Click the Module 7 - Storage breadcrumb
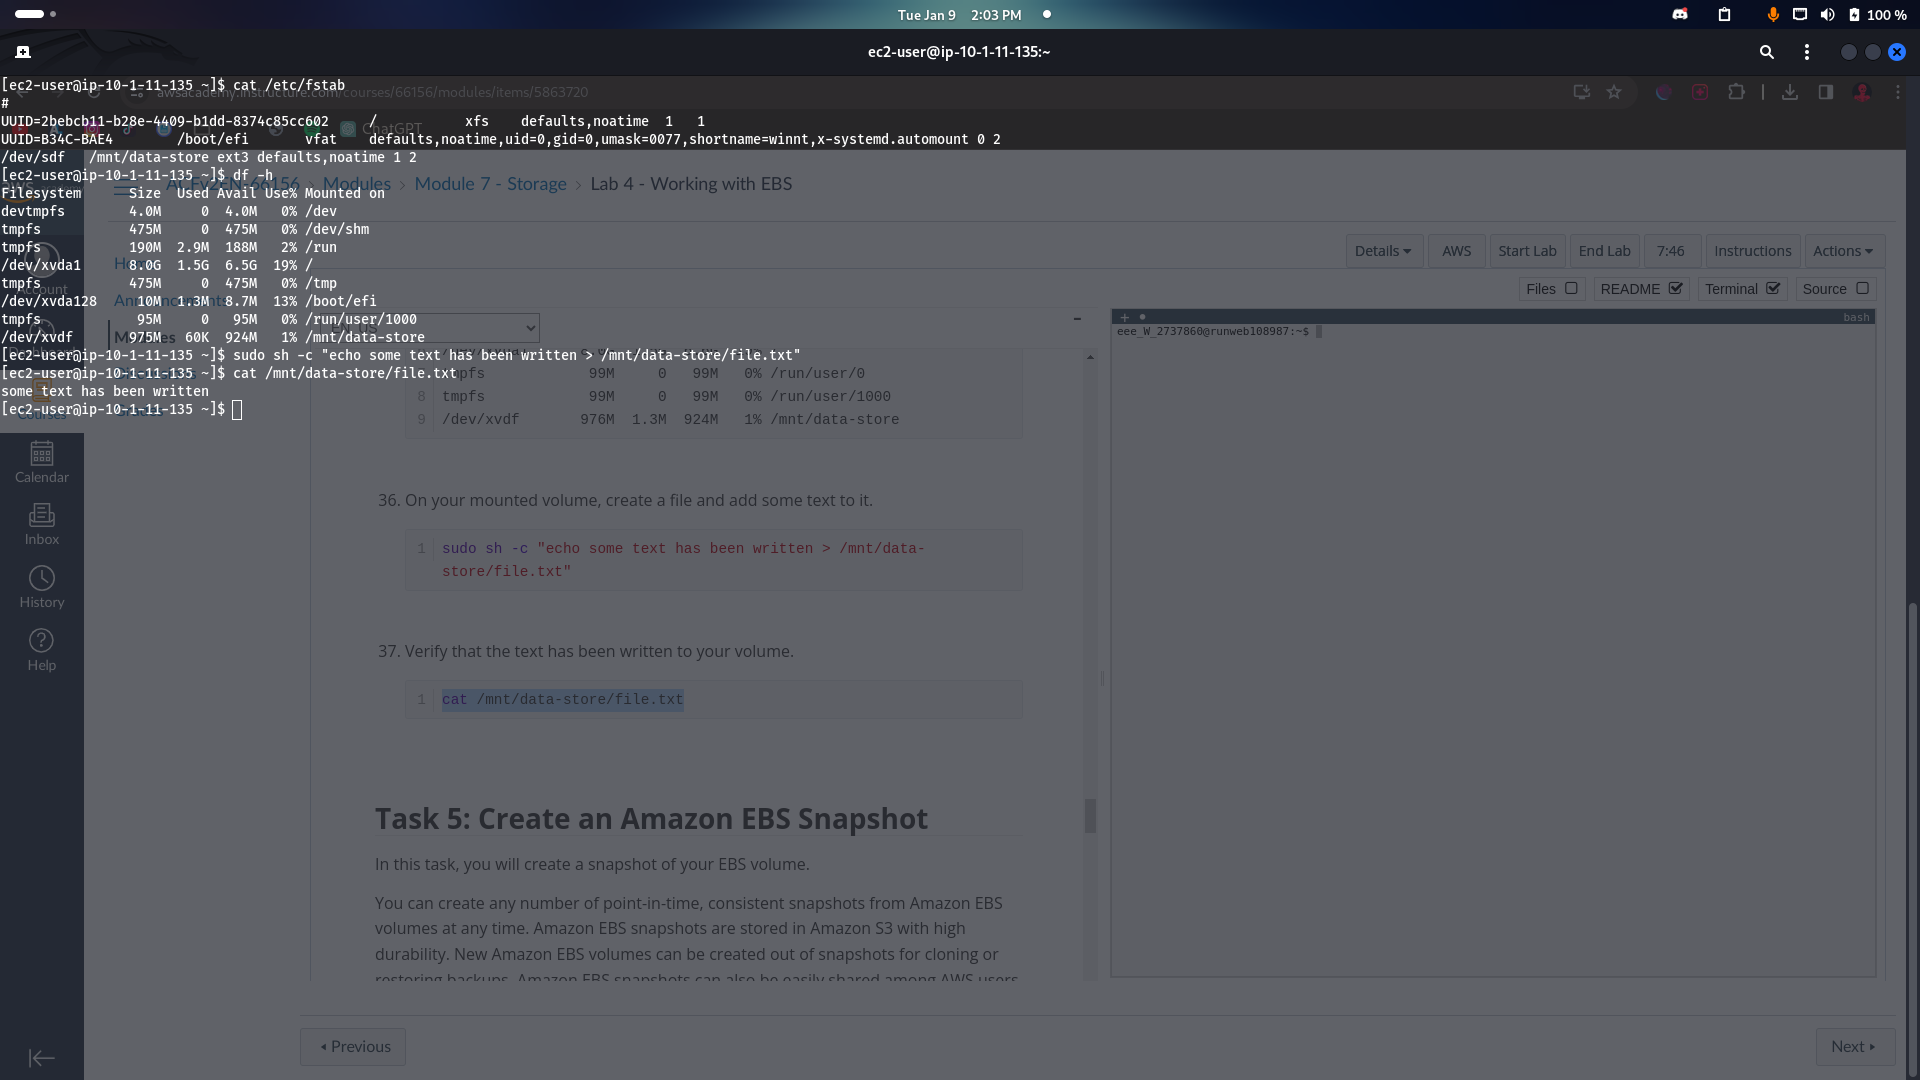Viewport: 1920px width, 1080px height. tap(490, 184)
